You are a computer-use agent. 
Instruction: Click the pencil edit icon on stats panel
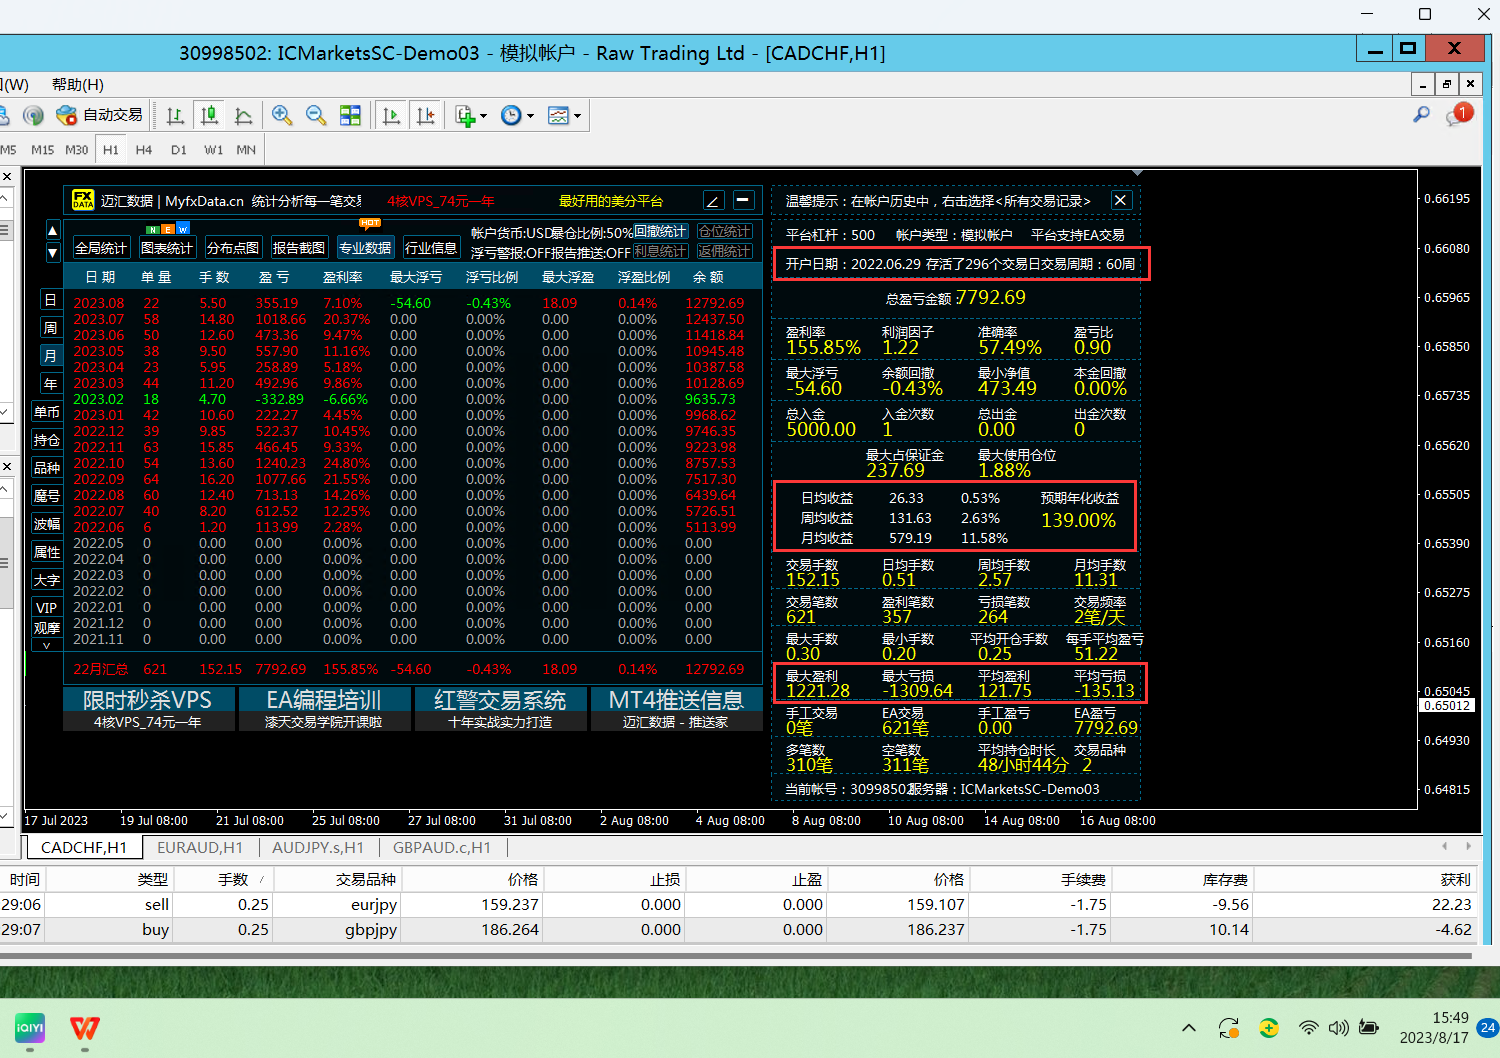pos(713,200)
